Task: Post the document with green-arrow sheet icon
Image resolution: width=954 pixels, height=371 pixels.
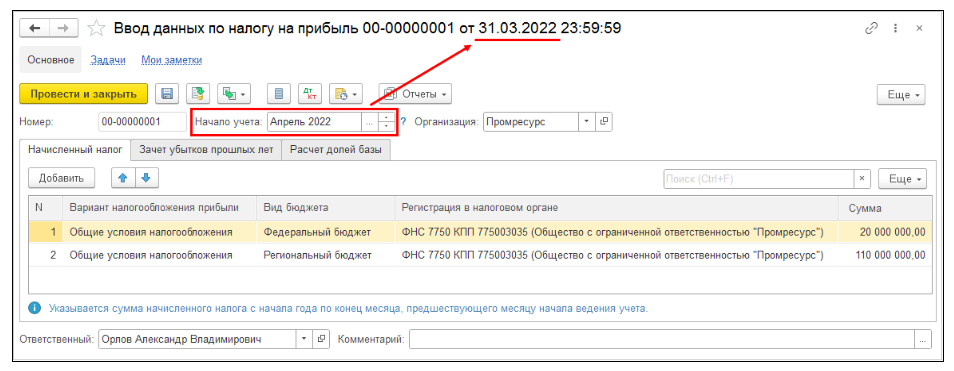Action: (x=197, y=94)
